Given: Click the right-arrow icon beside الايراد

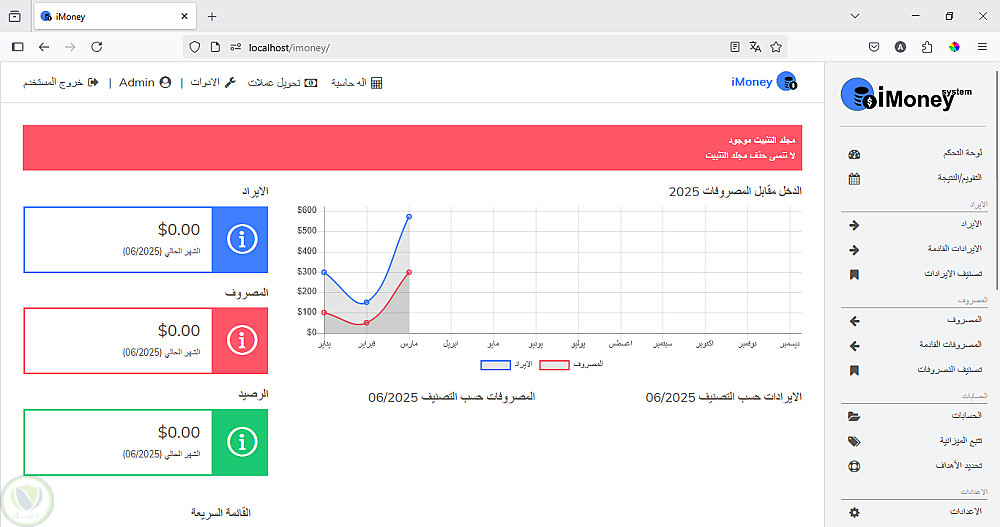Looking at the screenshot, I should (x=854, y=225).
